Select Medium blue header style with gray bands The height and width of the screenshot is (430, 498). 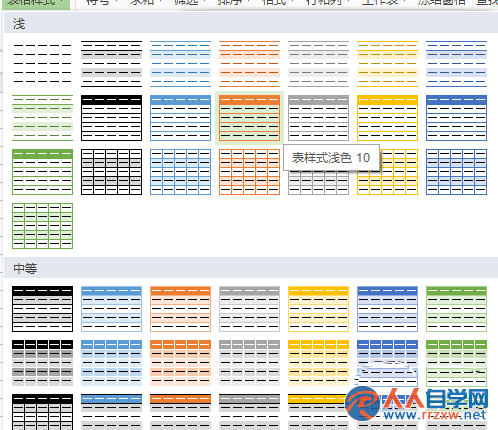pyautogui.click(x=111, y=412)
